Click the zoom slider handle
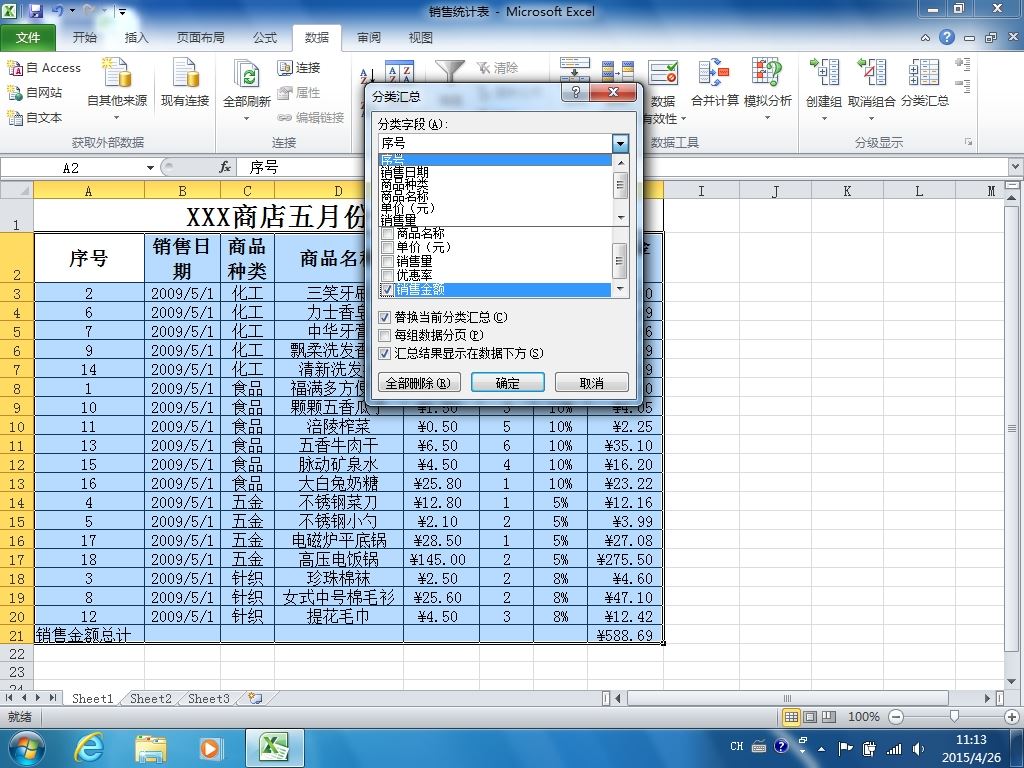This screenshot has height=768, width=1024. click(x=954, y=716)
